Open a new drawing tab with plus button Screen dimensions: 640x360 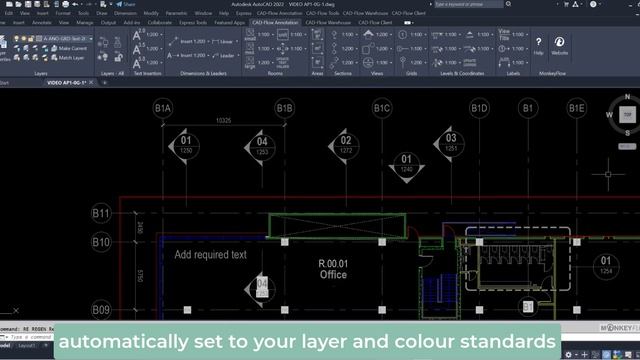[104, 83]
